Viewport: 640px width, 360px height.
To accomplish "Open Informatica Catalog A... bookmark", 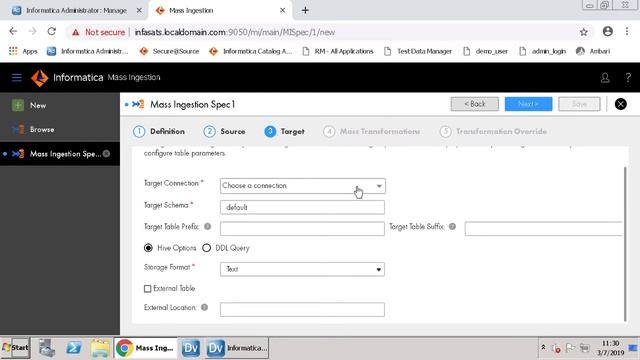I will coord(250,51).
